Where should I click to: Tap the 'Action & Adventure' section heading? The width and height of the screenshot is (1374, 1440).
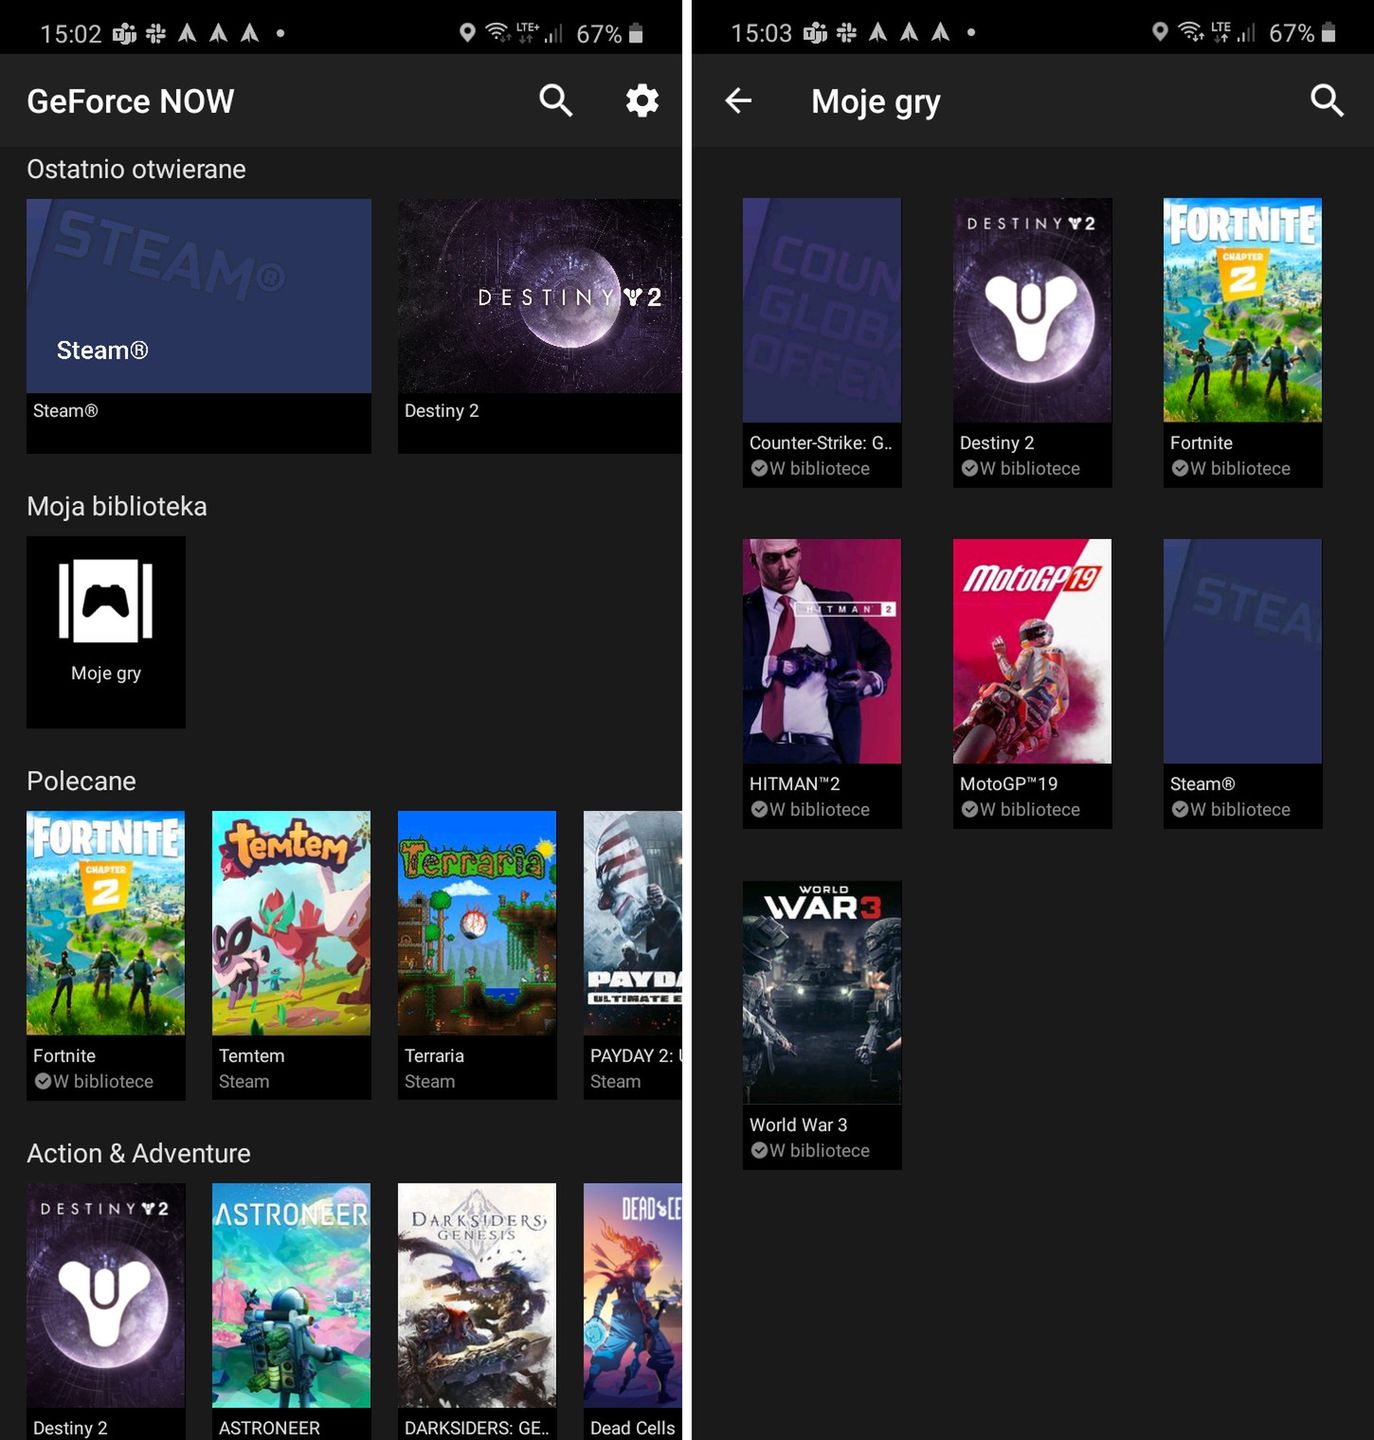click(x=139, y=1153)
